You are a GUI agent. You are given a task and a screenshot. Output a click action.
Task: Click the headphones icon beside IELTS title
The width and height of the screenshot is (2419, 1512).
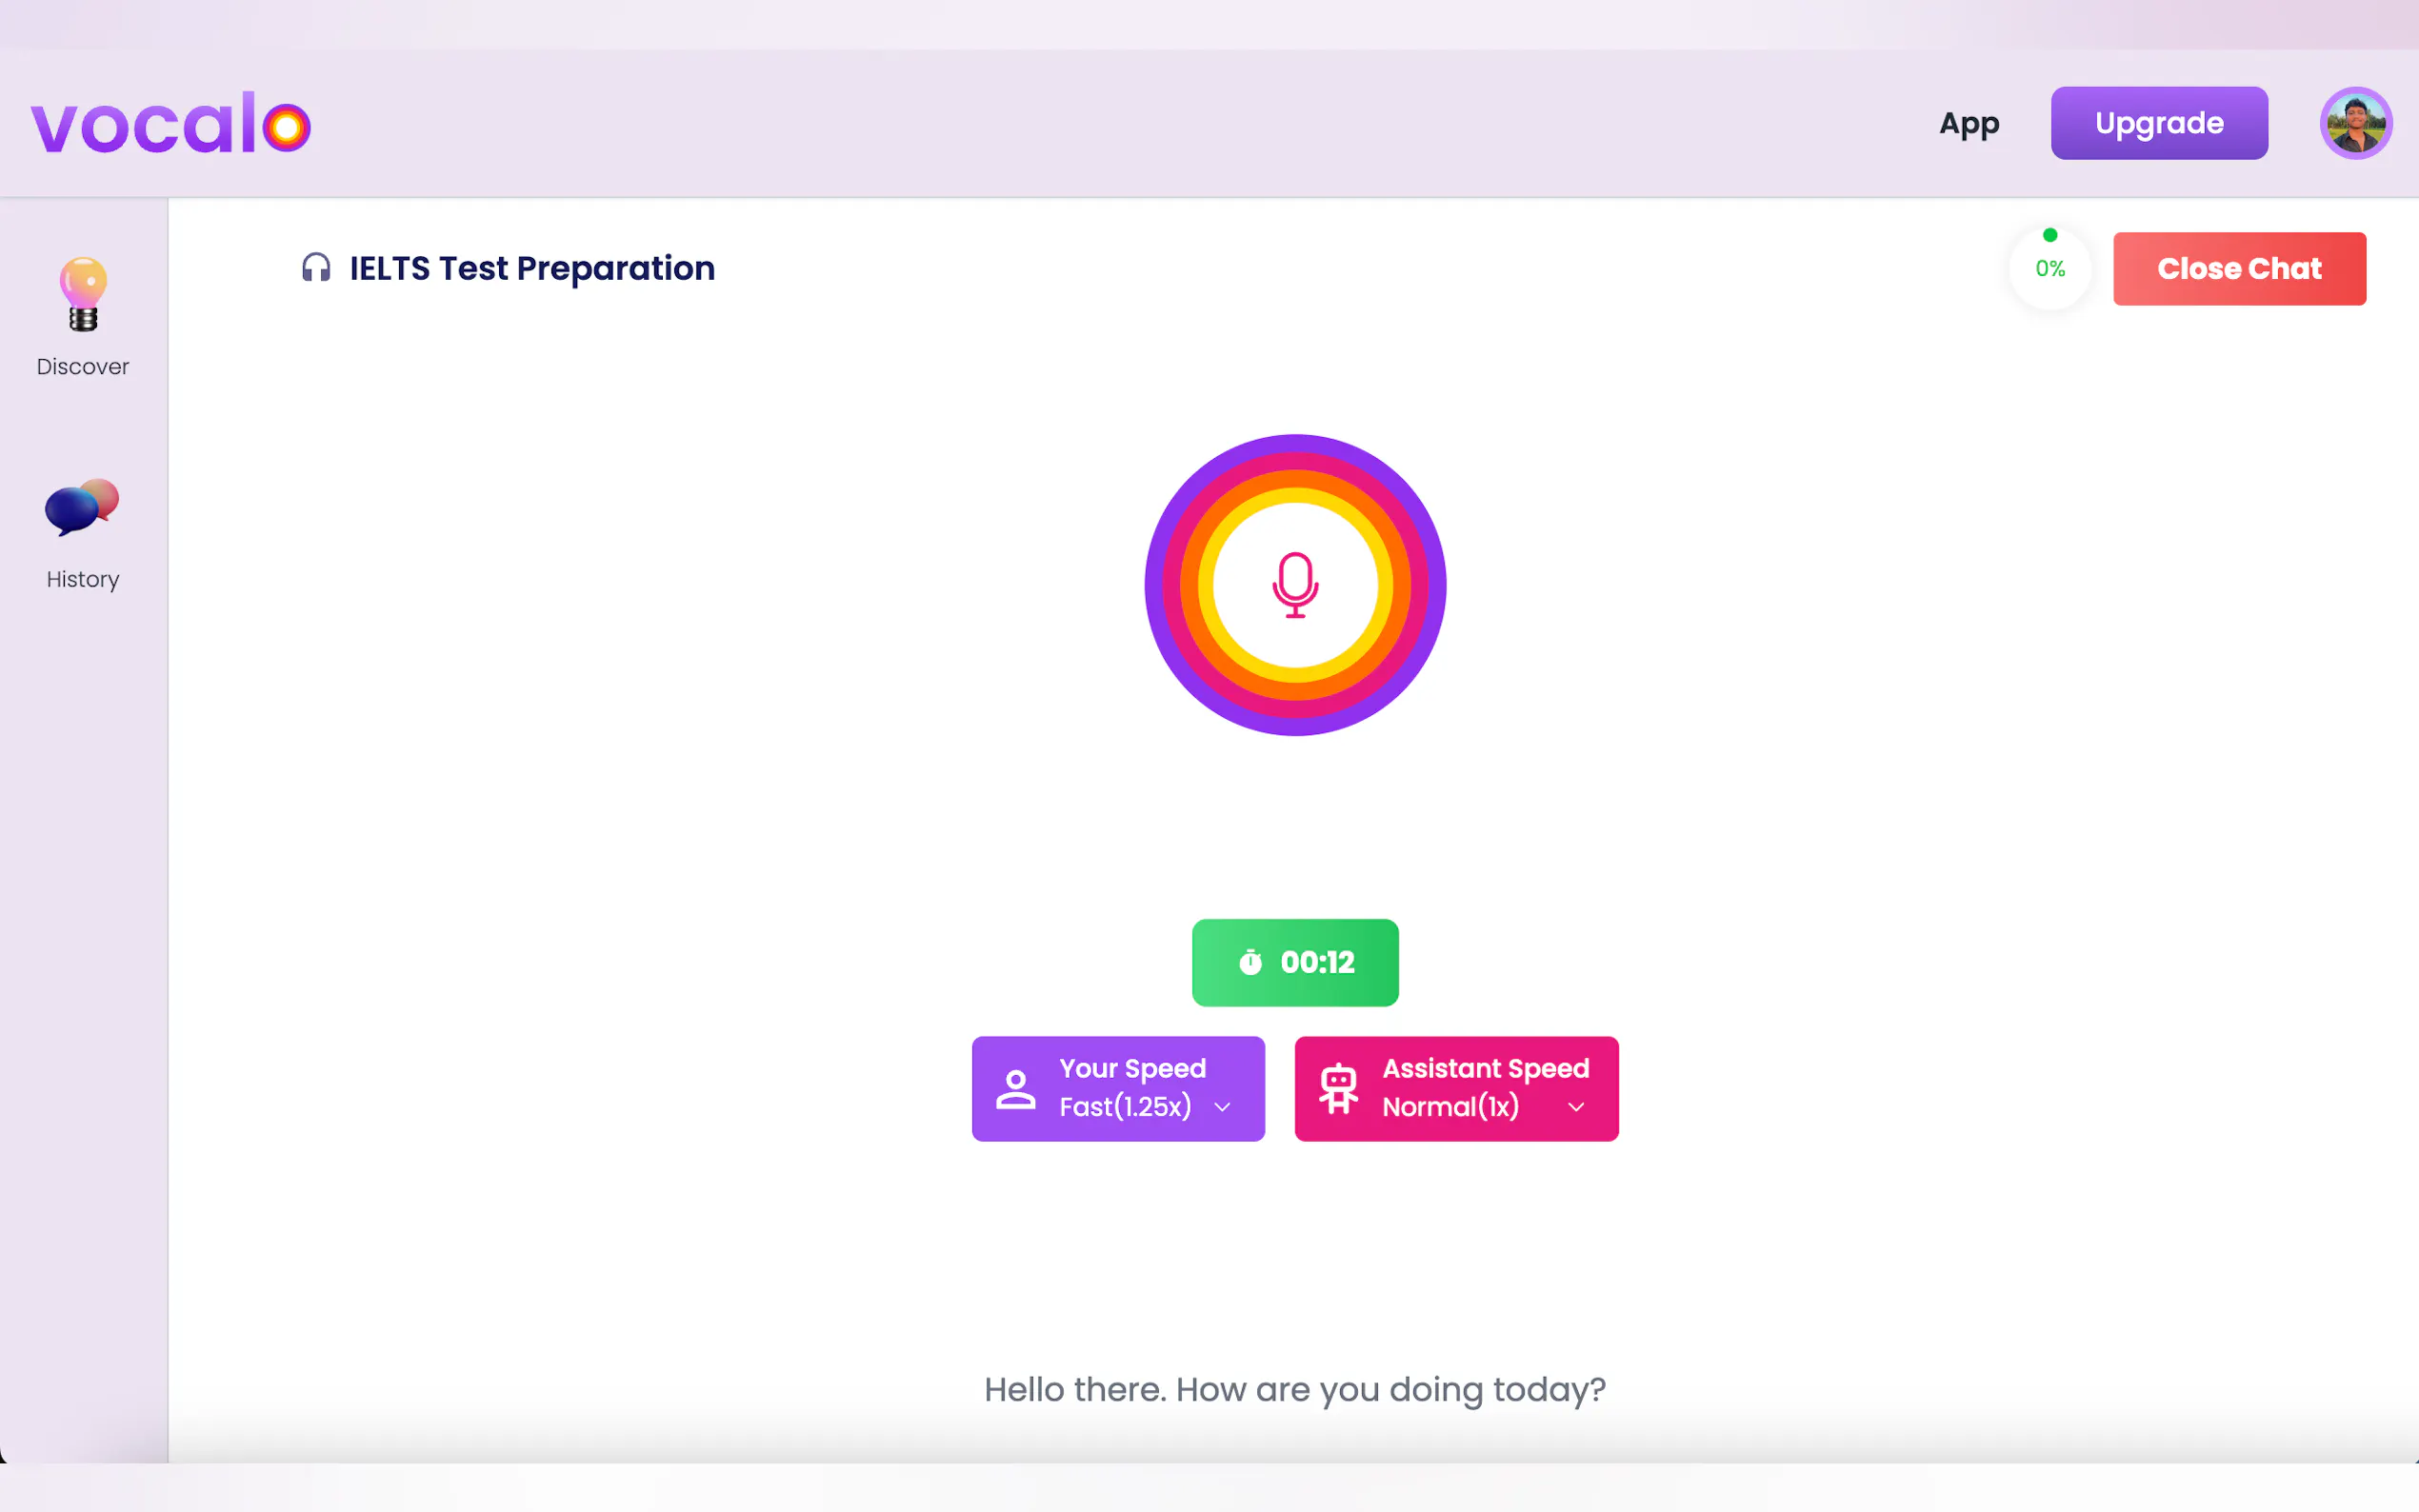click(316, 268)
